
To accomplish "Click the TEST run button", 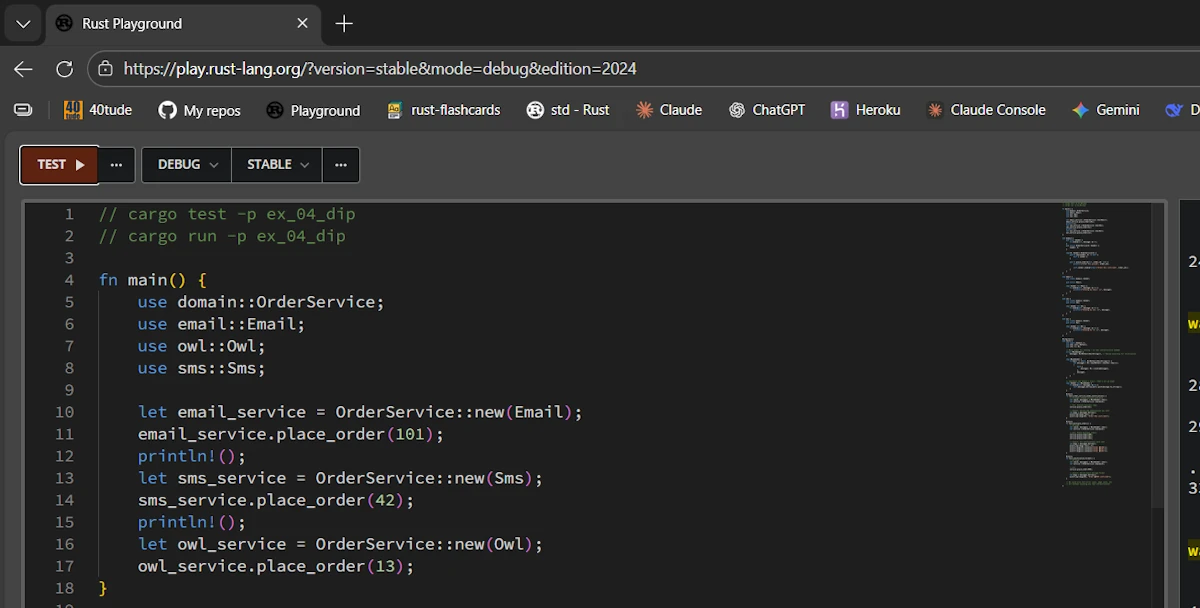I will tap(60, 165).
